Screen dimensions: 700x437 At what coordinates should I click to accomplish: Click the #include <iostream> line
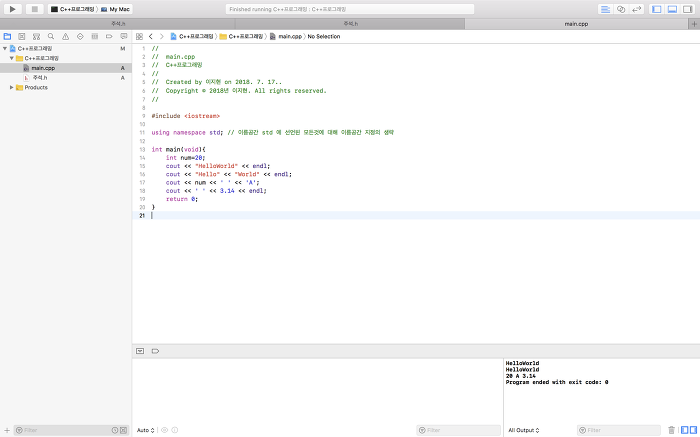pos(186,116)
